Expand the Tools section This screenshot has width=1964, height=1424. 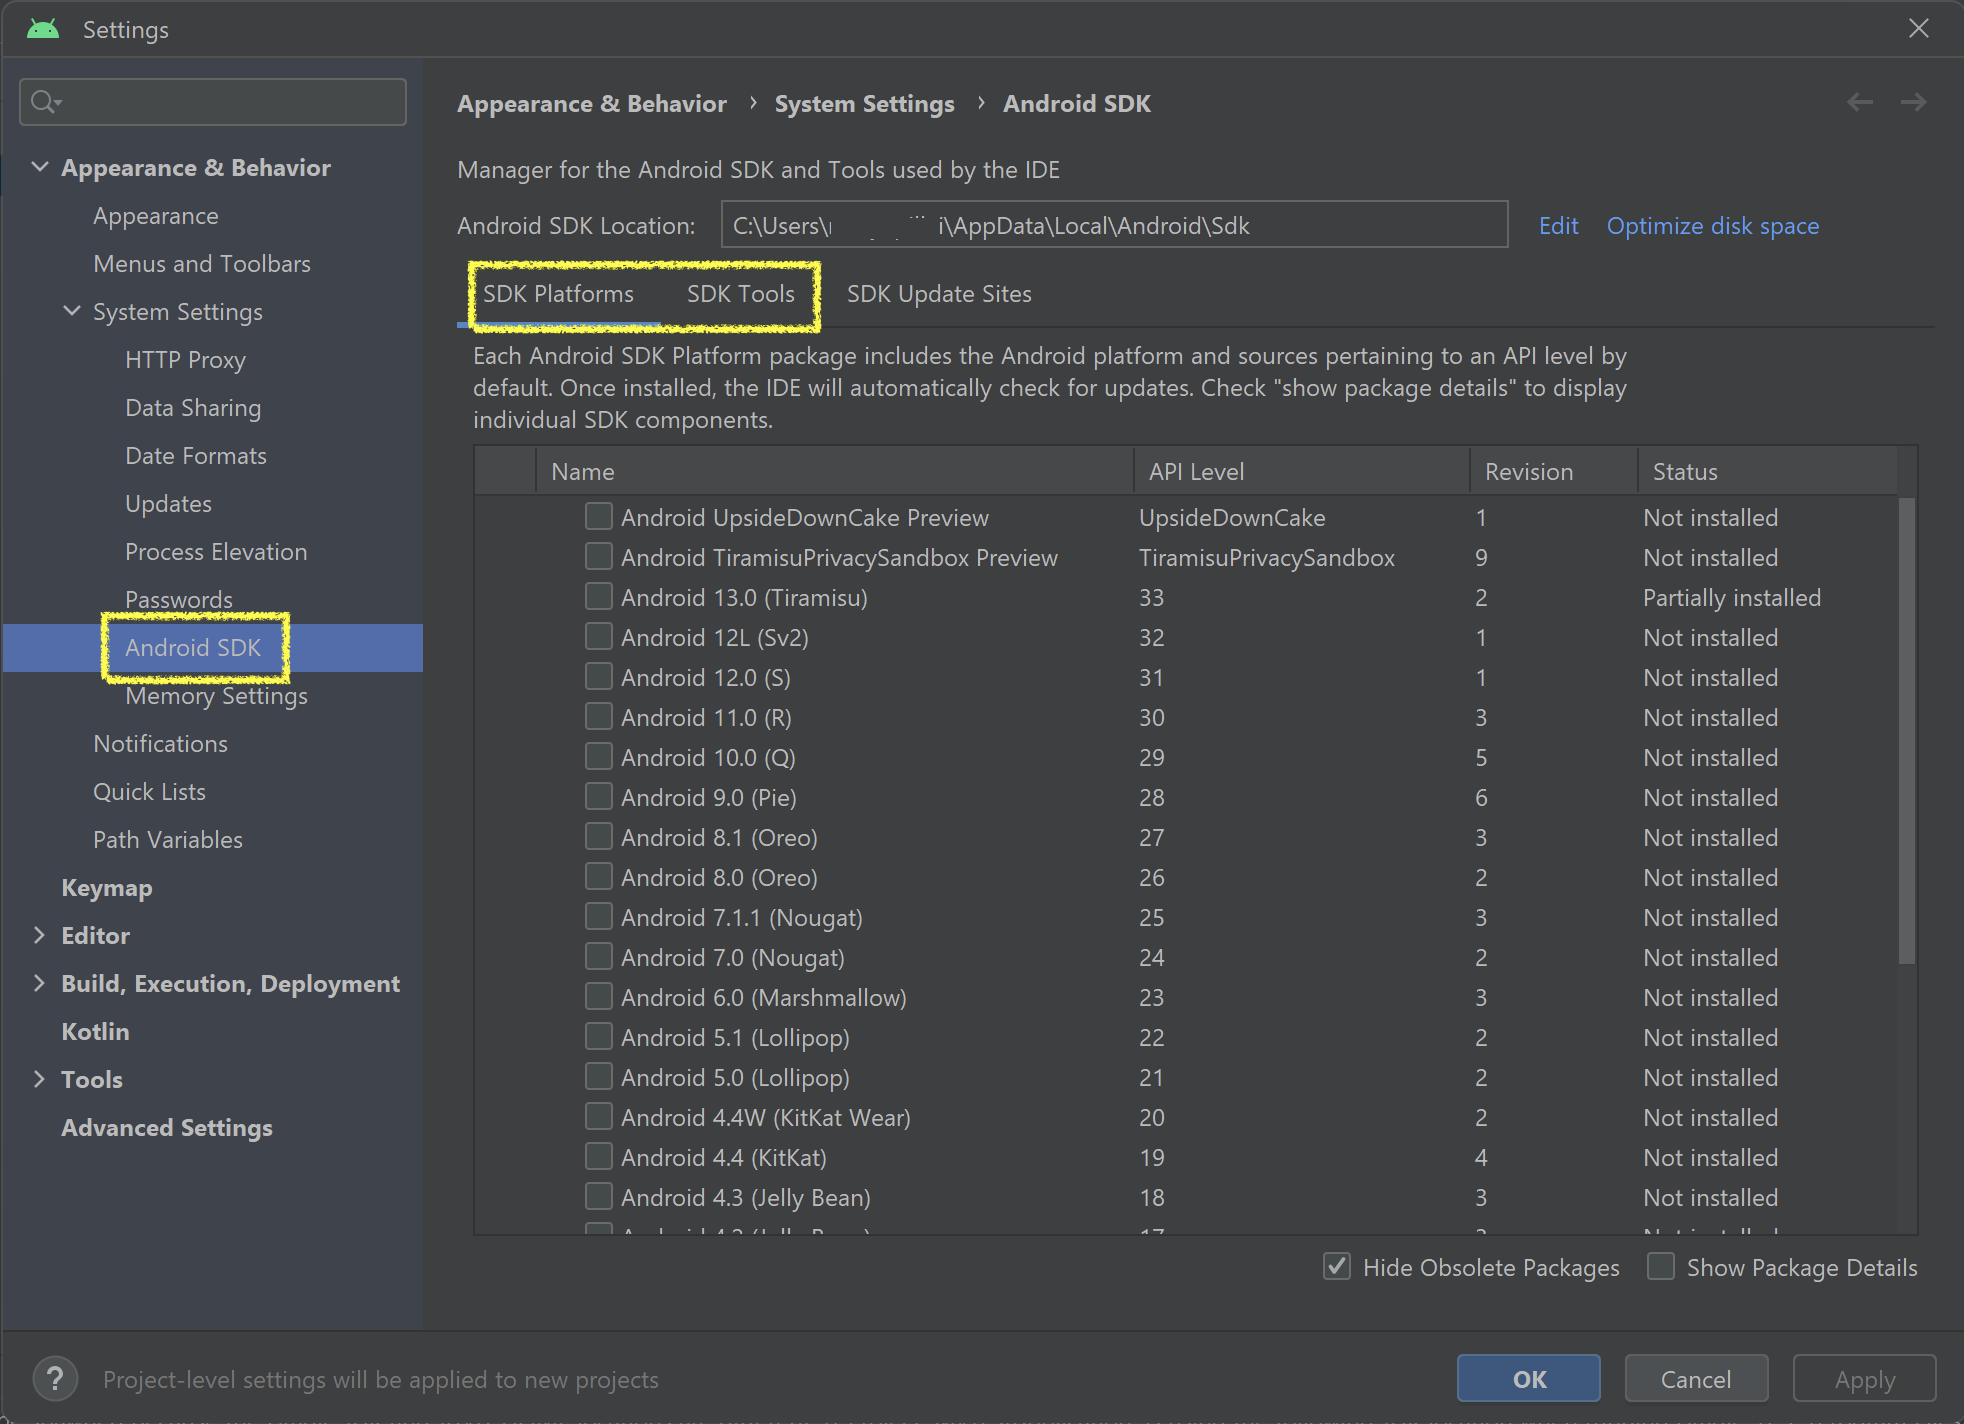(40, 1079)
